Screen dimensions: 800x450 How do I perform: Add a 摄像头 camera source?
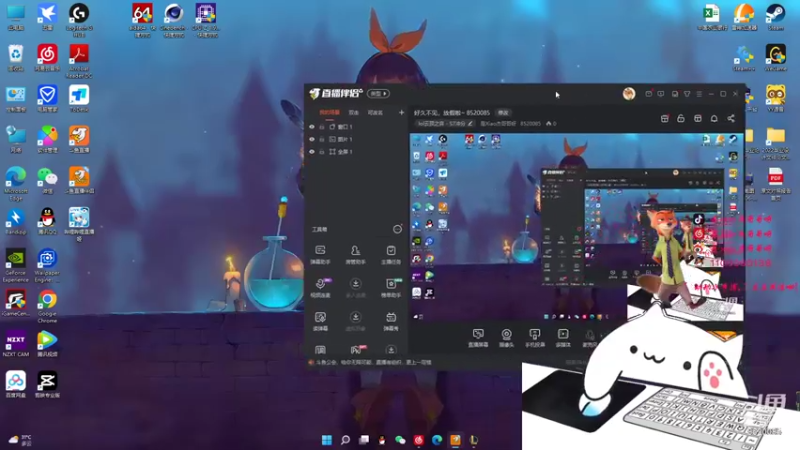(x=506, y=338)
